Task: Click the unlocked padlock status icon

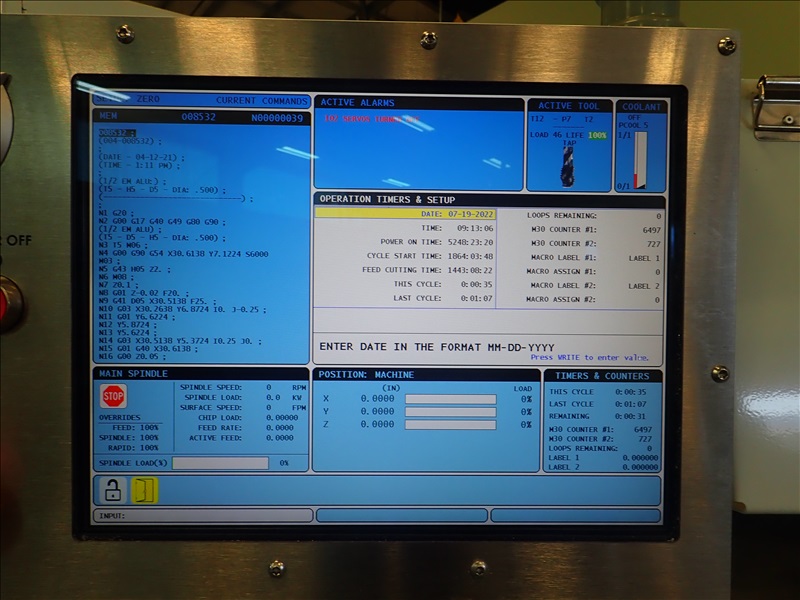Action: pos(113,490)
